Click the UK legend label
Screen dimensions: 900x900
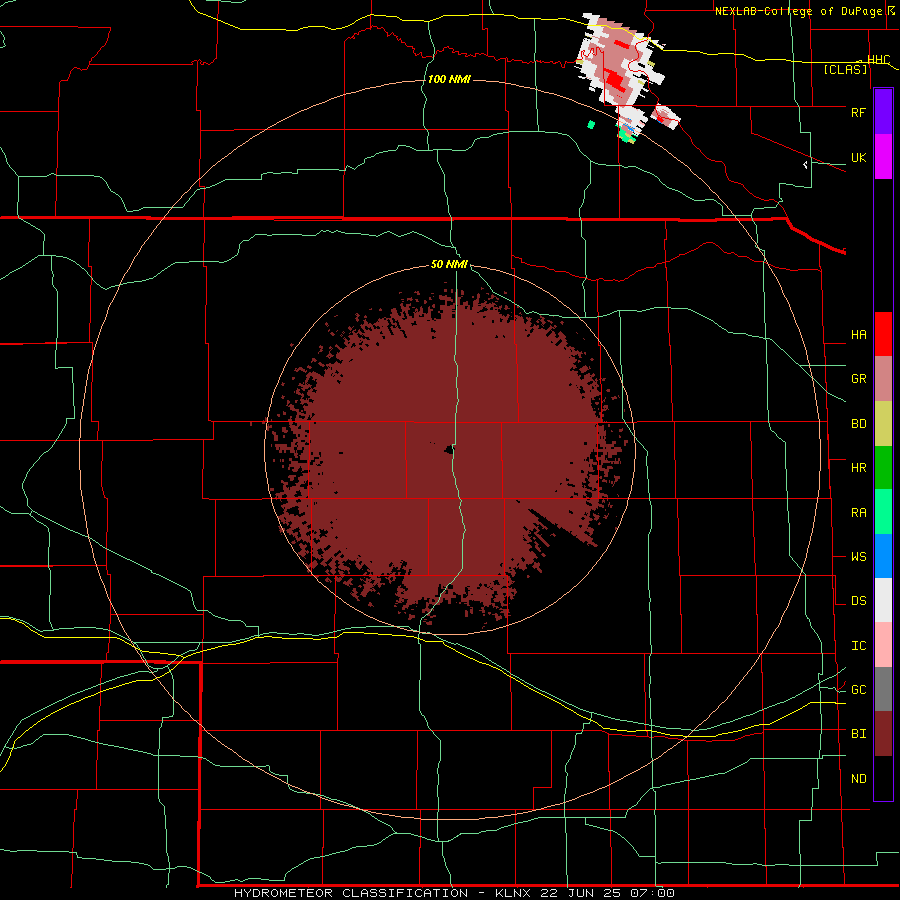(x=858, y=158)
